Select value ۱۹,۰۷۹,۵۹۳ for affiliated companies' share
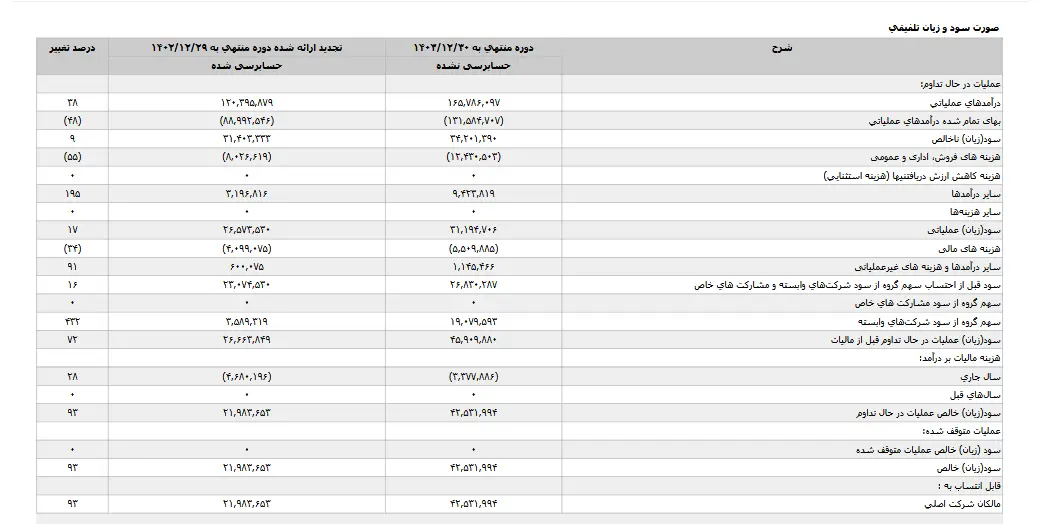This screenshot has width=1042, height=524. pos(473,321)
